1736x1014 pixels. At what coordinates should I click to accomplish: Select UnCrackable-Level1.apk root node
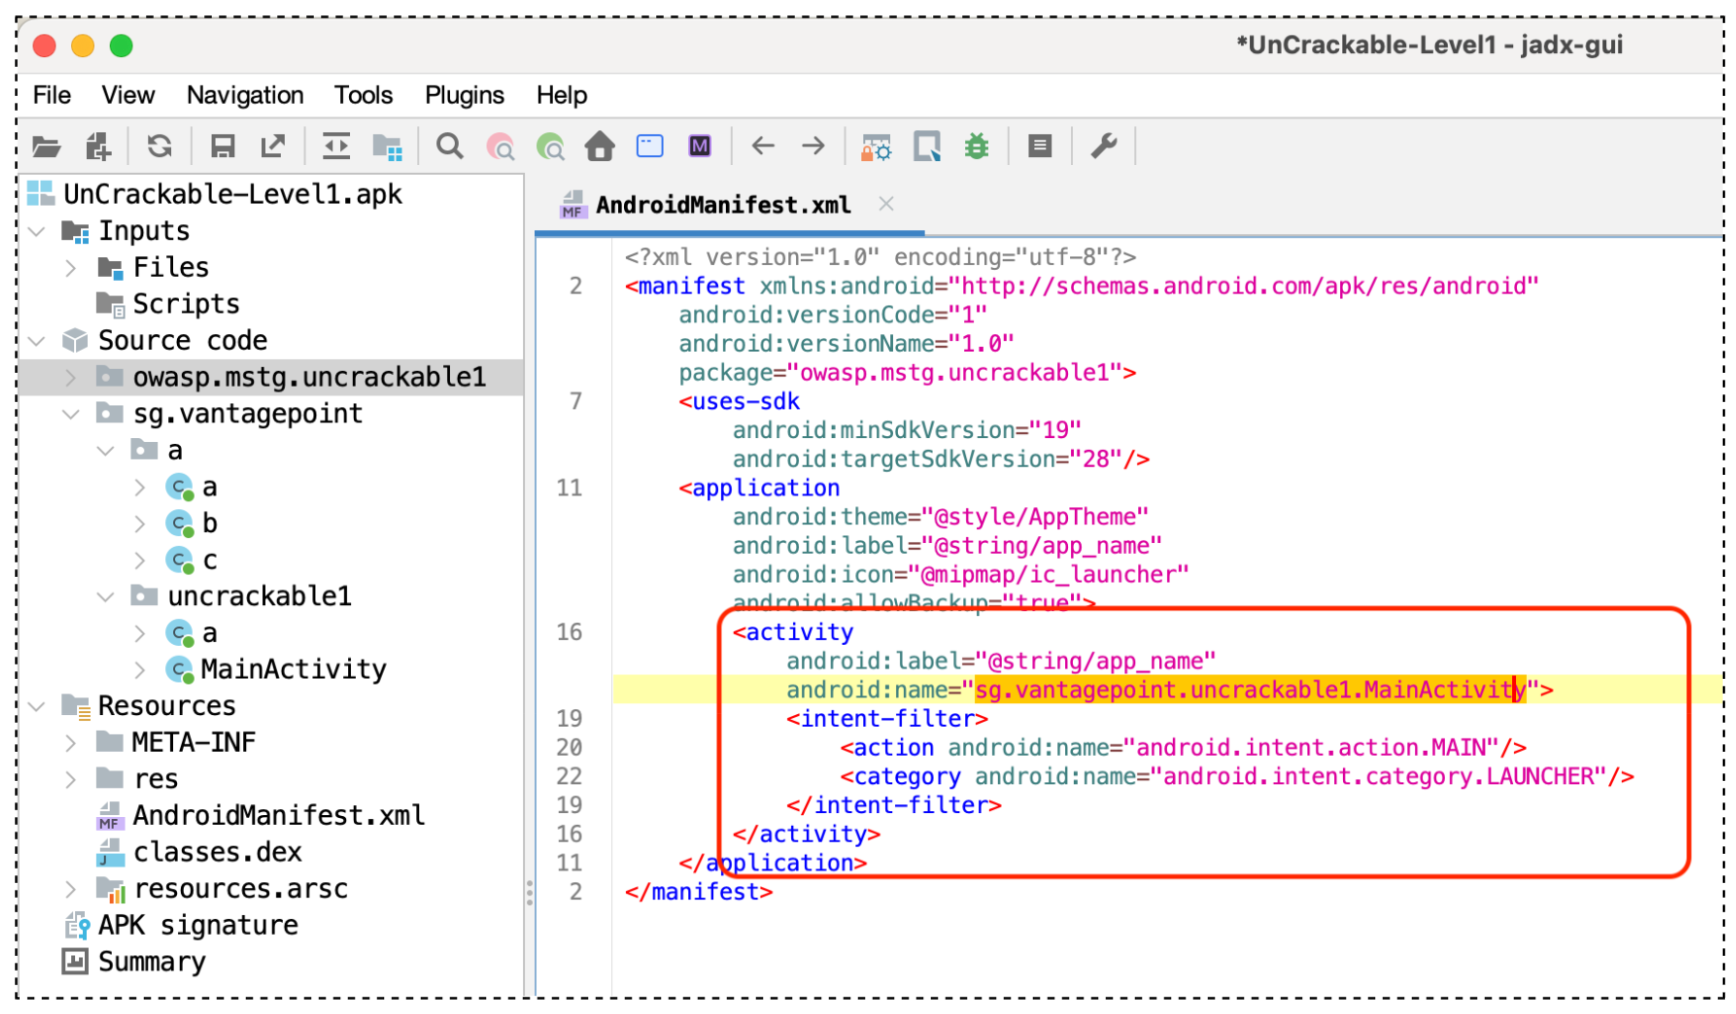(x=232, y=194)
